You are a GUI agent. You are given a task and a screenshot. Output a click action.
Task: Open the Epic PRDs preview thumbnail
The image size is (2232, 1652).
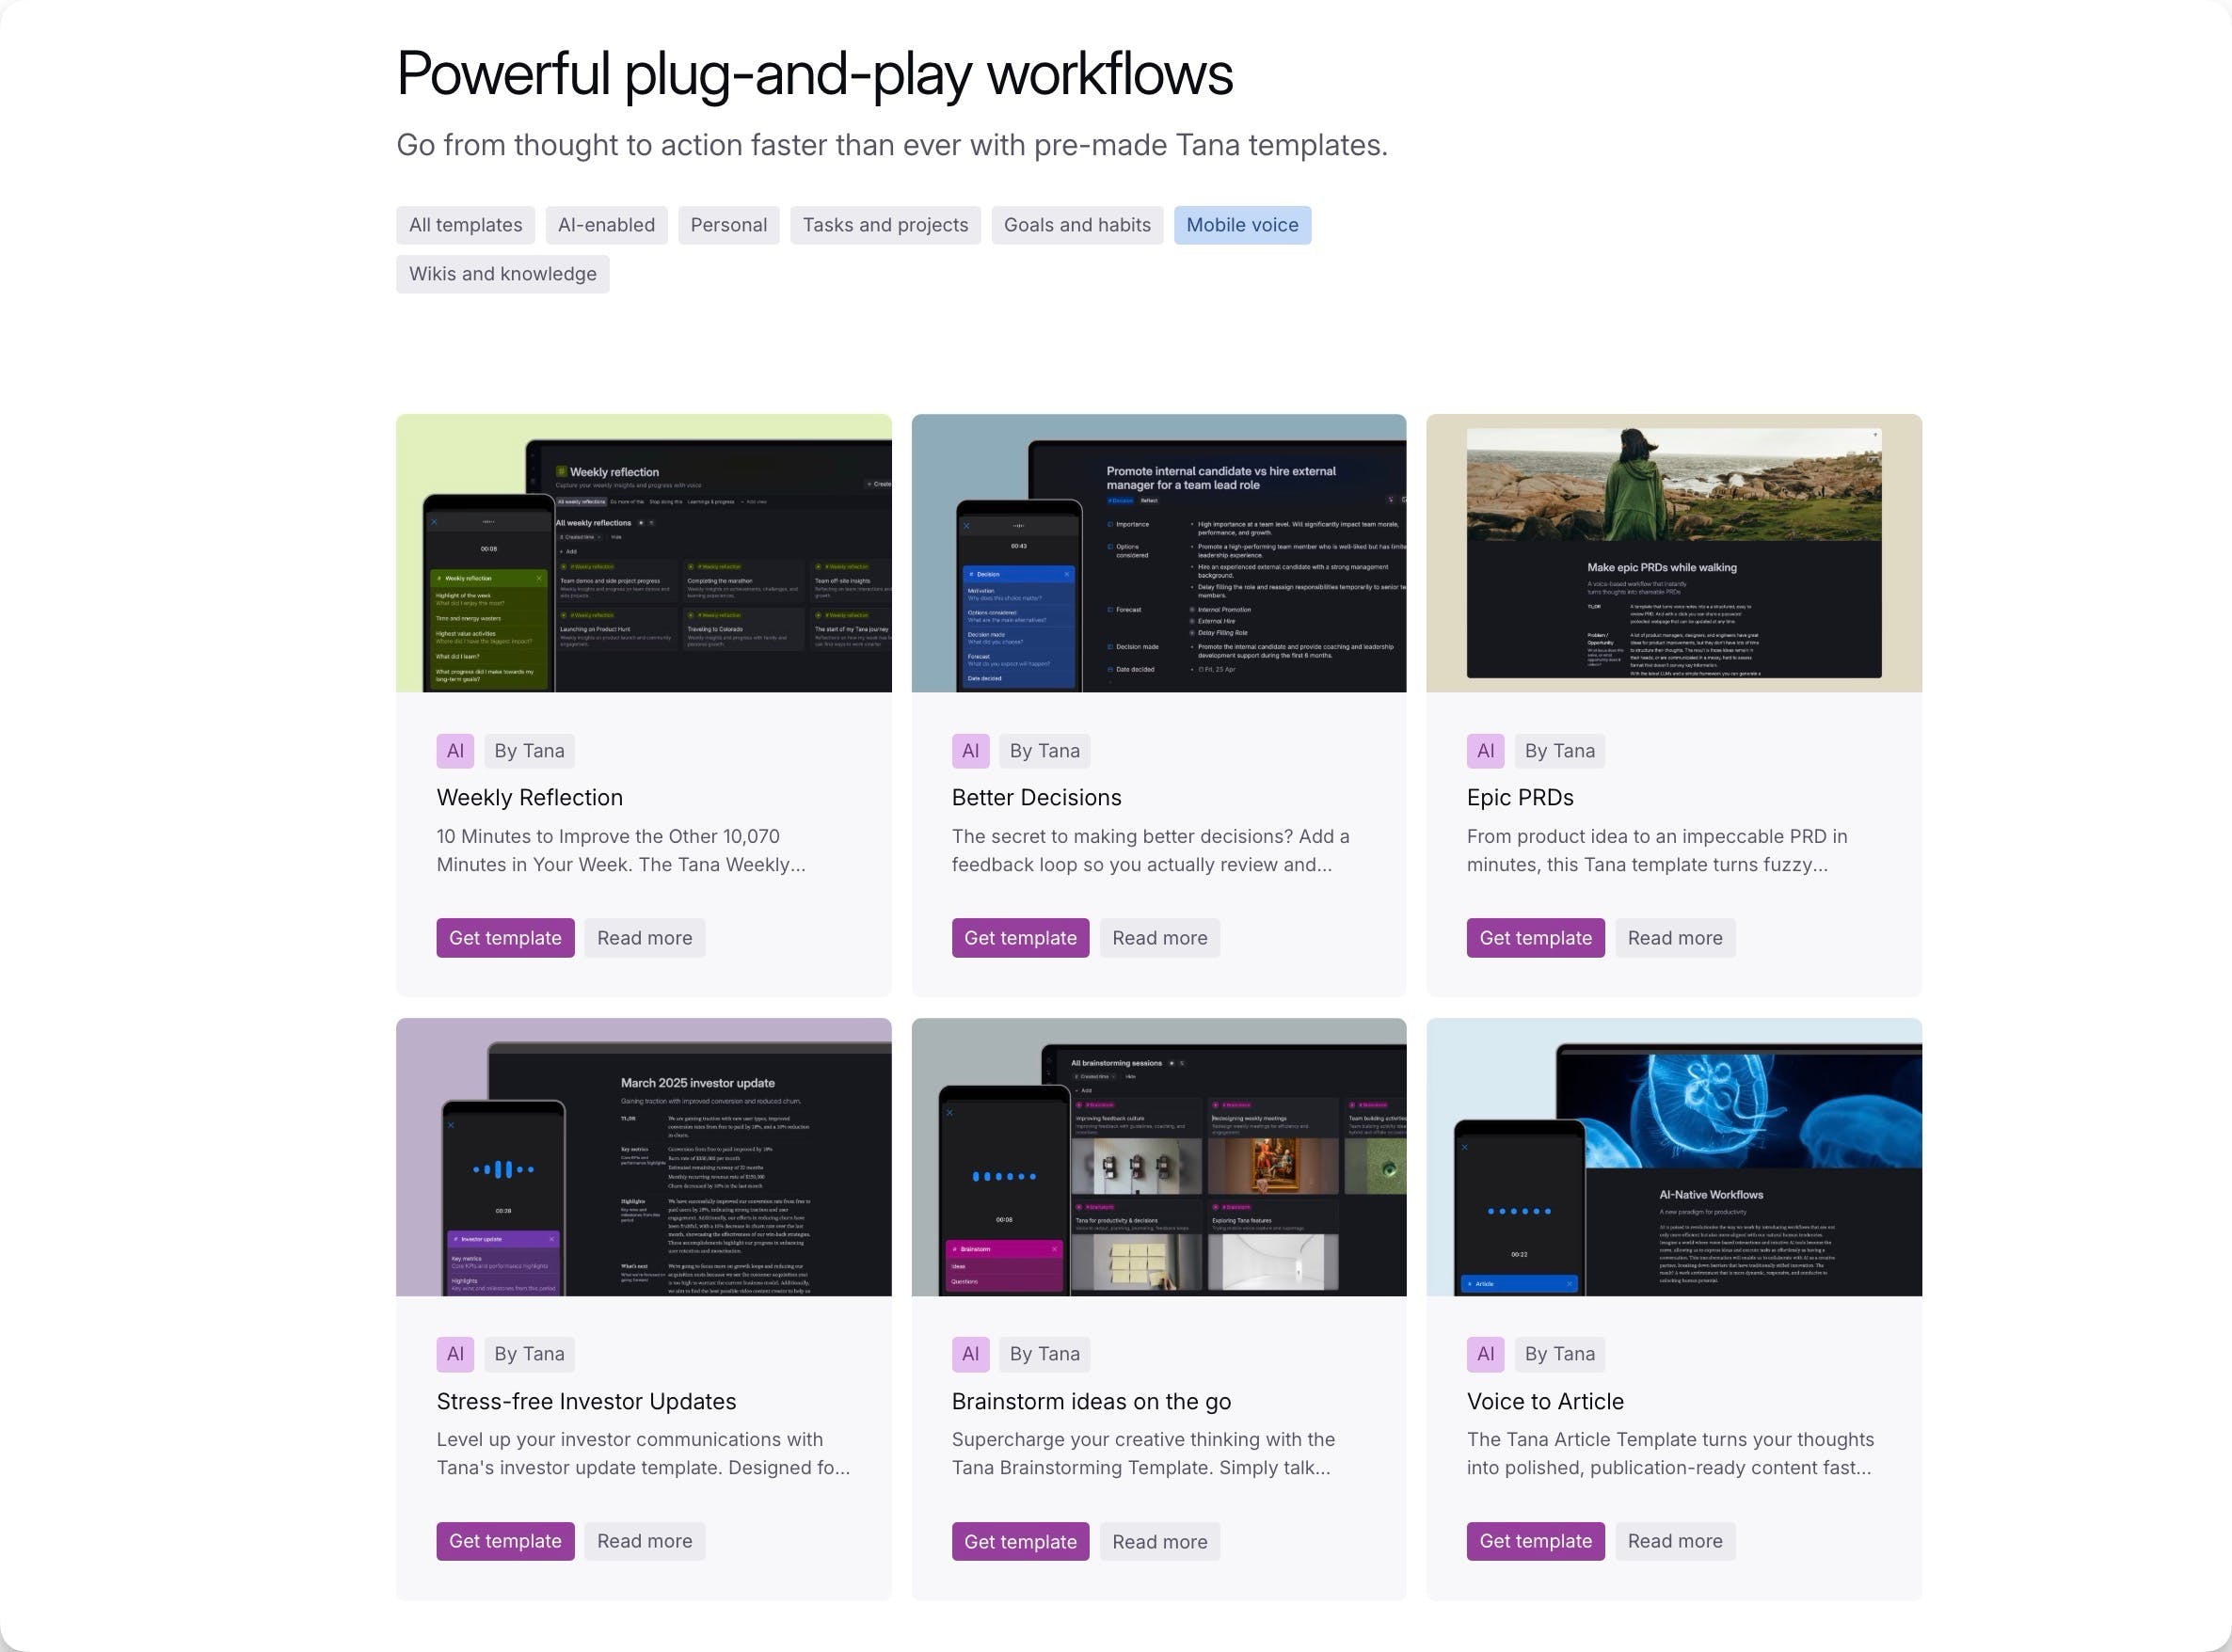pyautogui.click(x=1673, y=553)
